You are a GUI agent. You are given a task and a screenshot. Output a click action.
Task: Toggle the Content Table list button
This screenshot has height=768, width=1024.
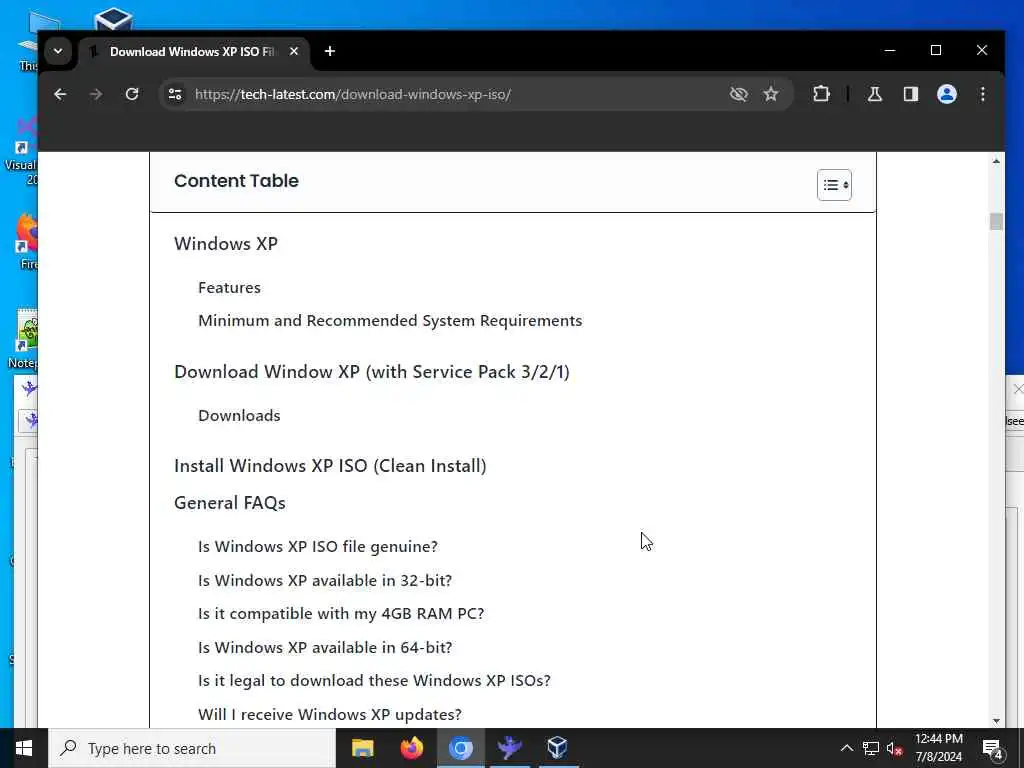(834, 185)
